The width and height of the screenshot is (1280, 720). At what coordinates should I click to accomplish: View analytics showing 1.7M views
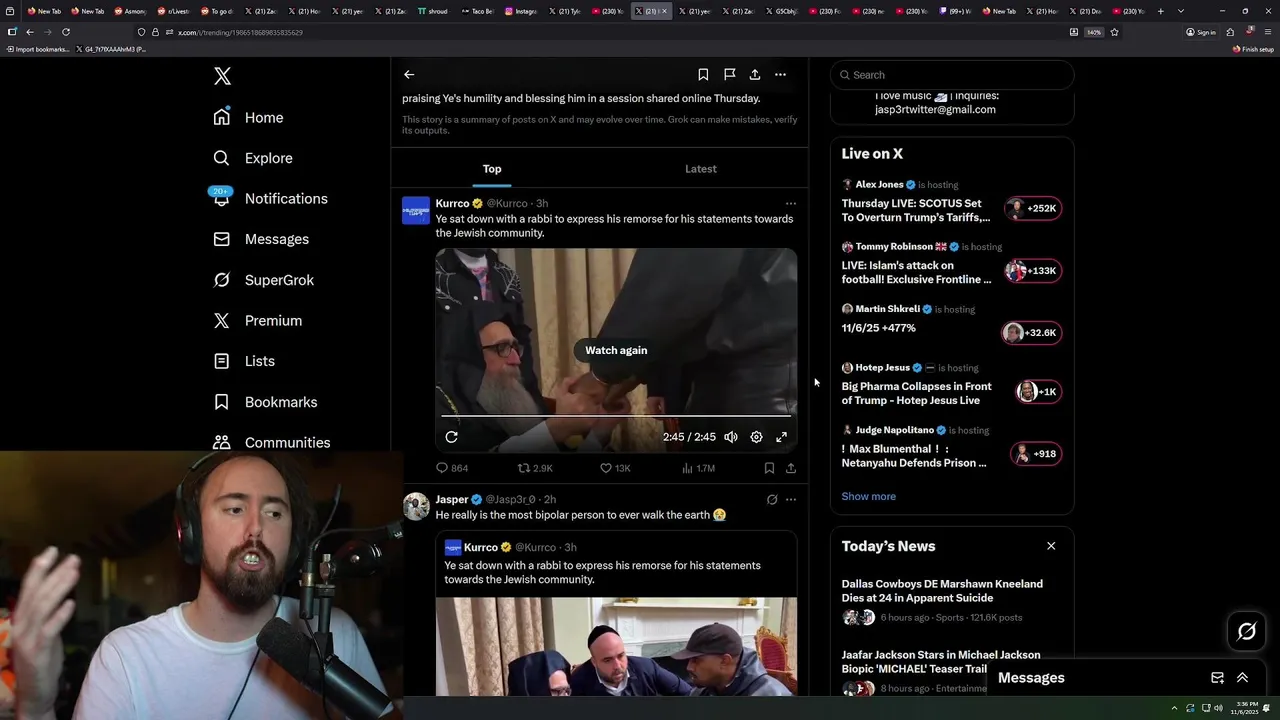pyautogui.click(x=698, y=468)
